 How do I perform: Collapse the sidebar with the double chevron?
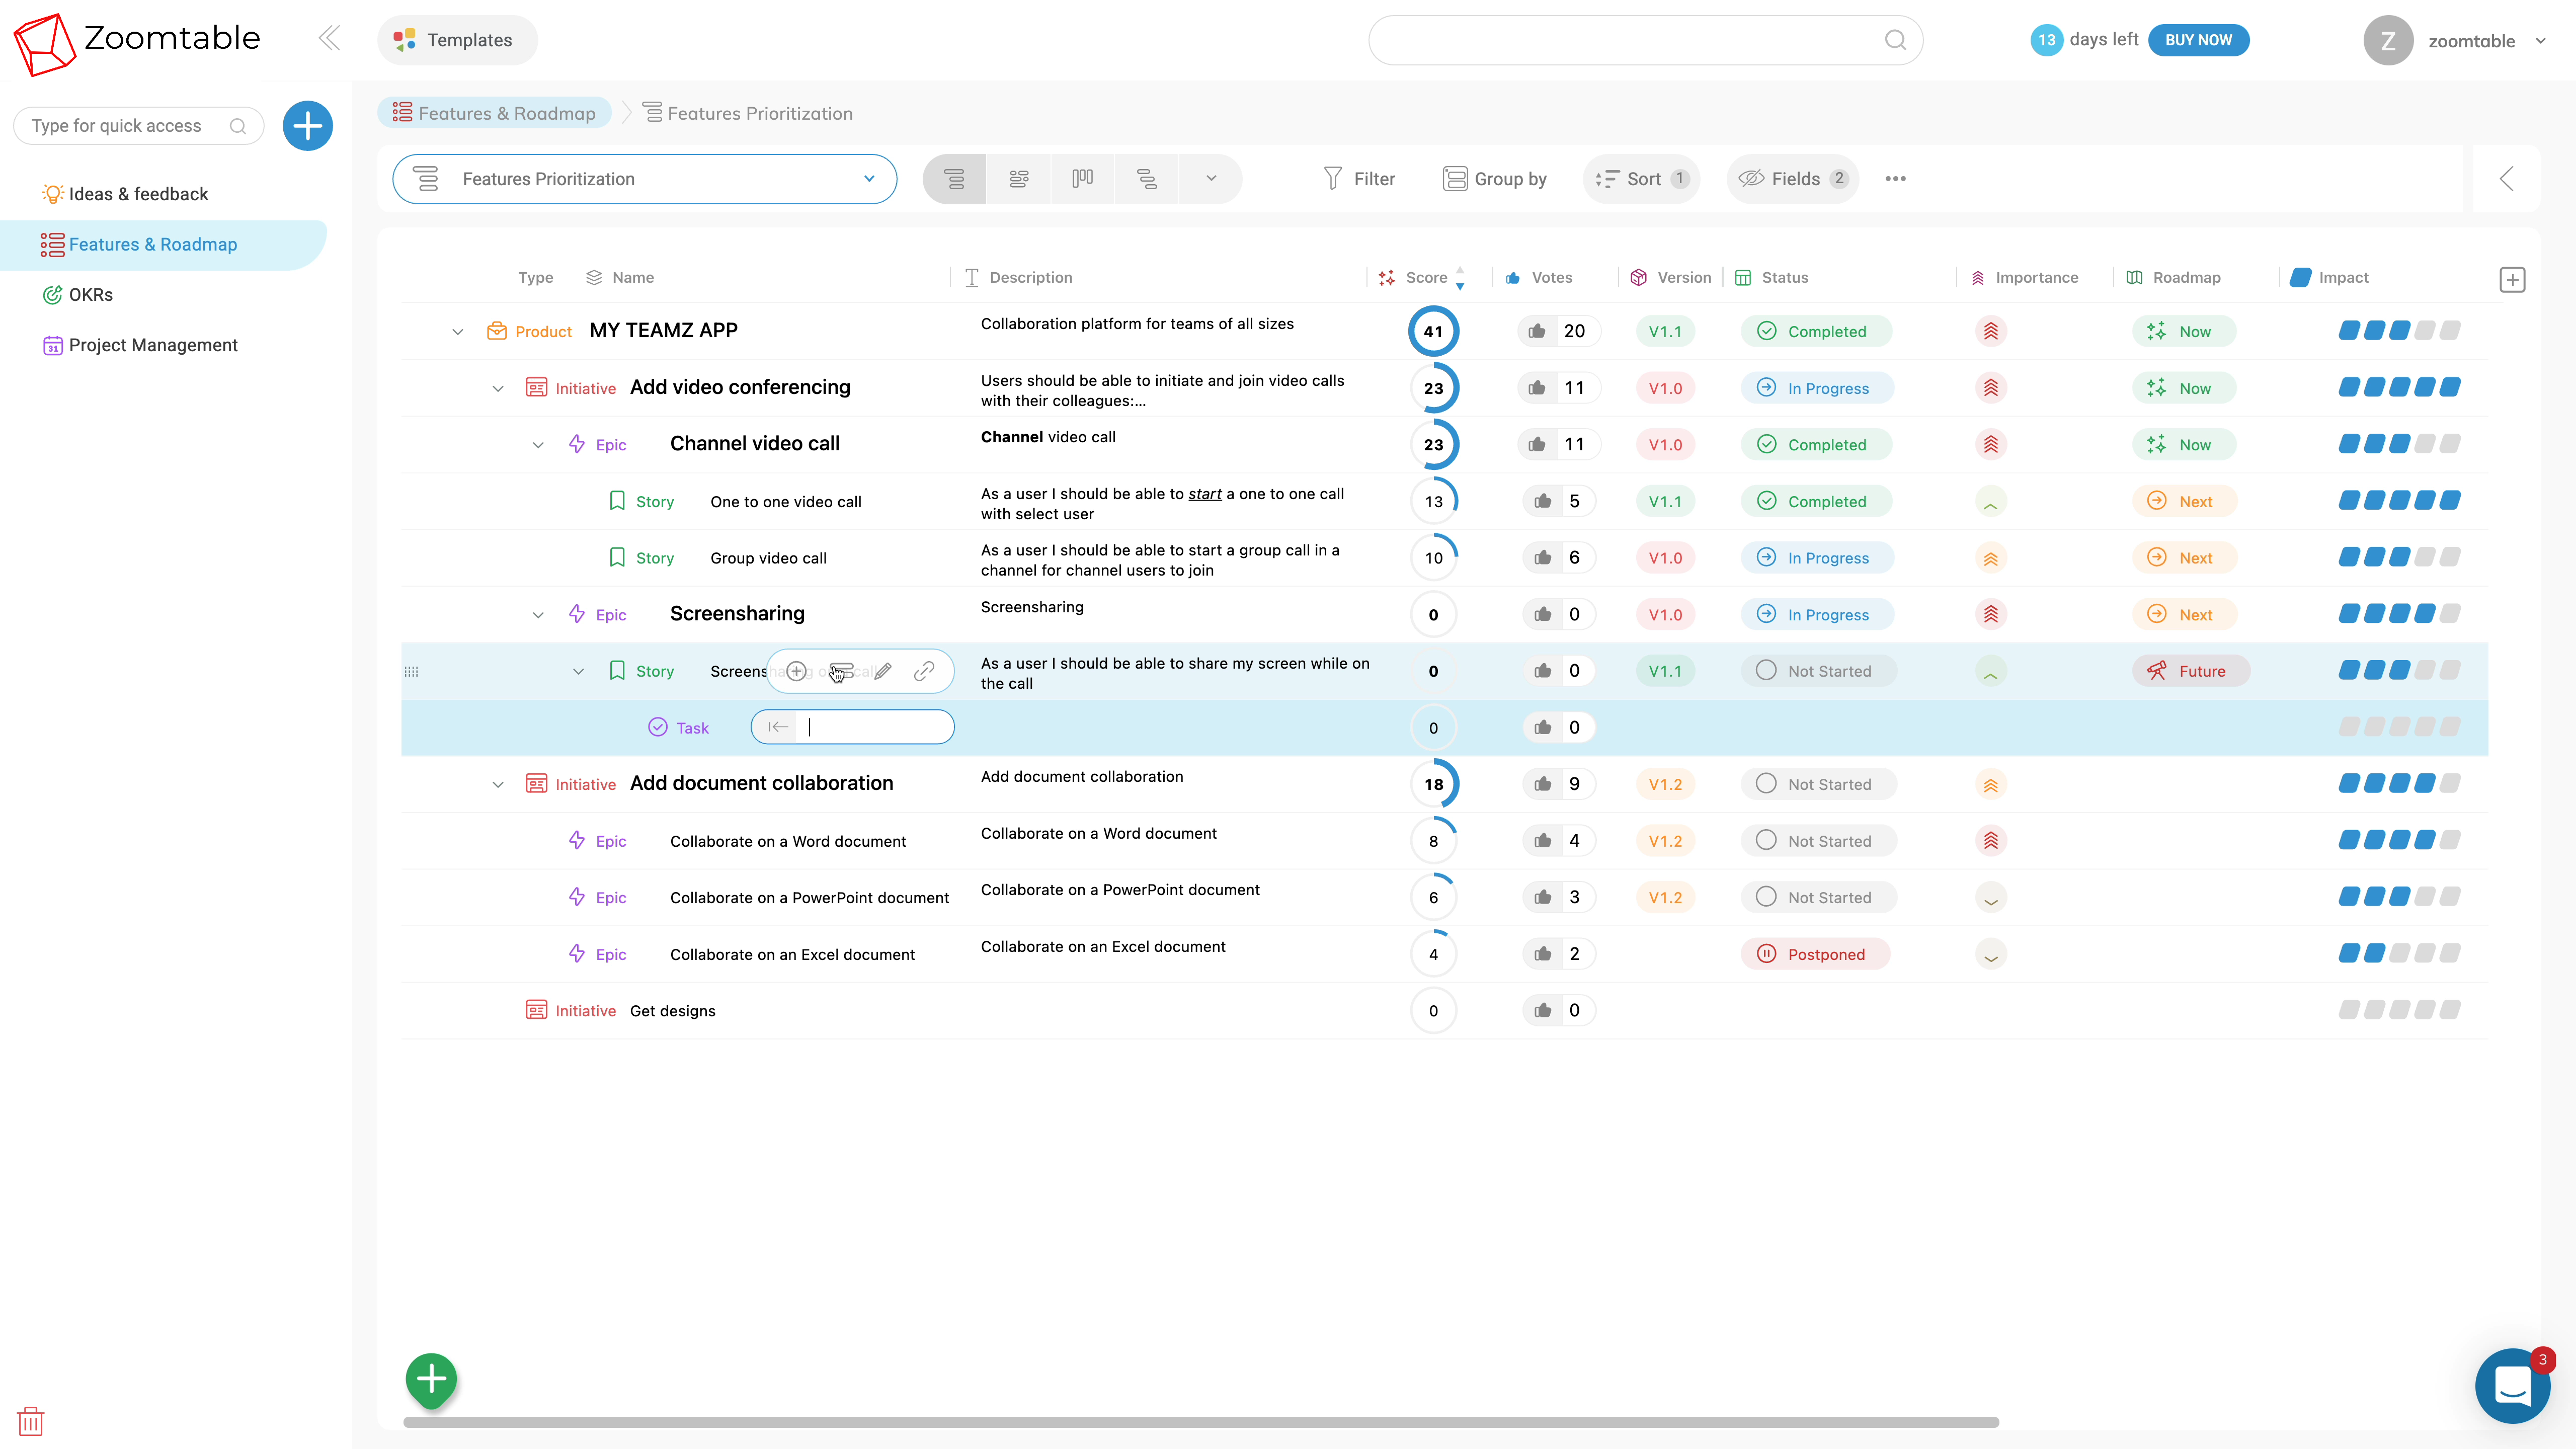(x=329, y=39)
